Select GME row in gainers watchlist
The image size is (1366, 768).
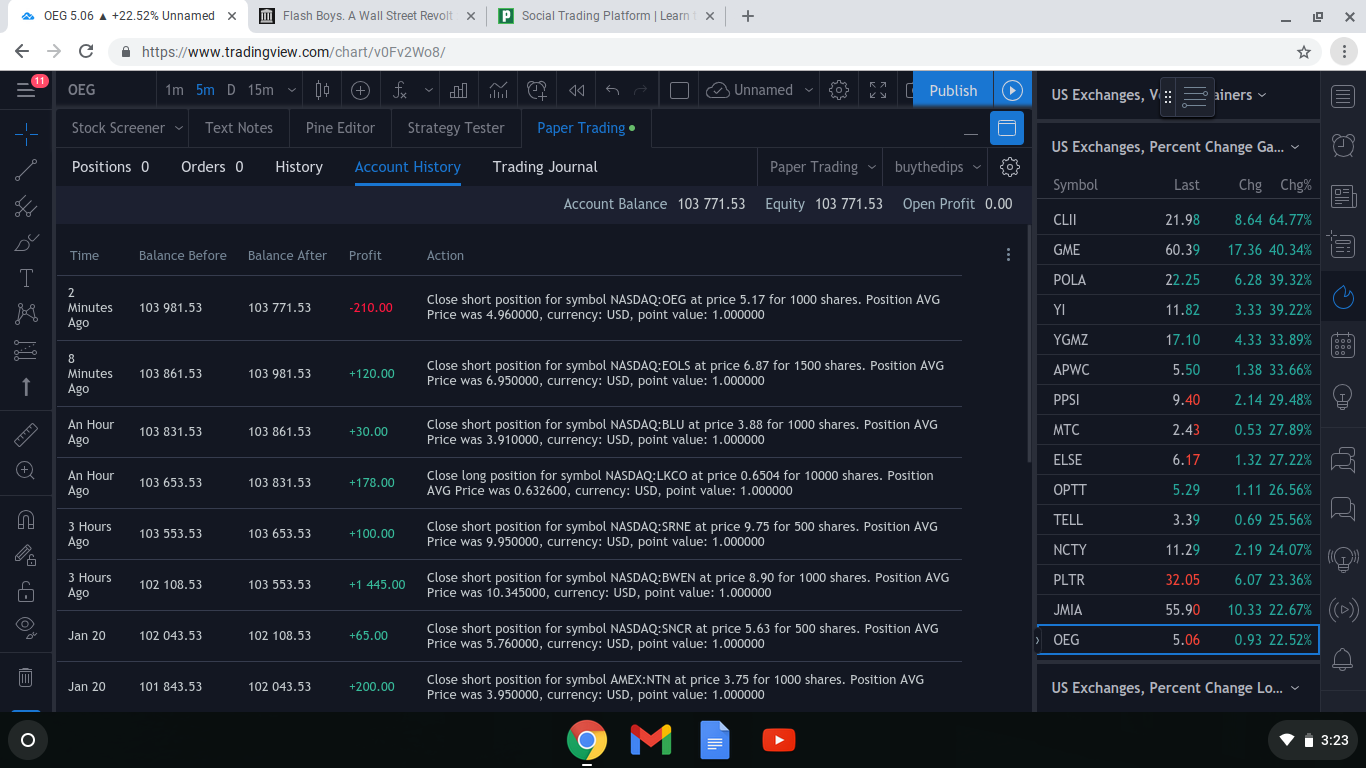click(1178, 250)
